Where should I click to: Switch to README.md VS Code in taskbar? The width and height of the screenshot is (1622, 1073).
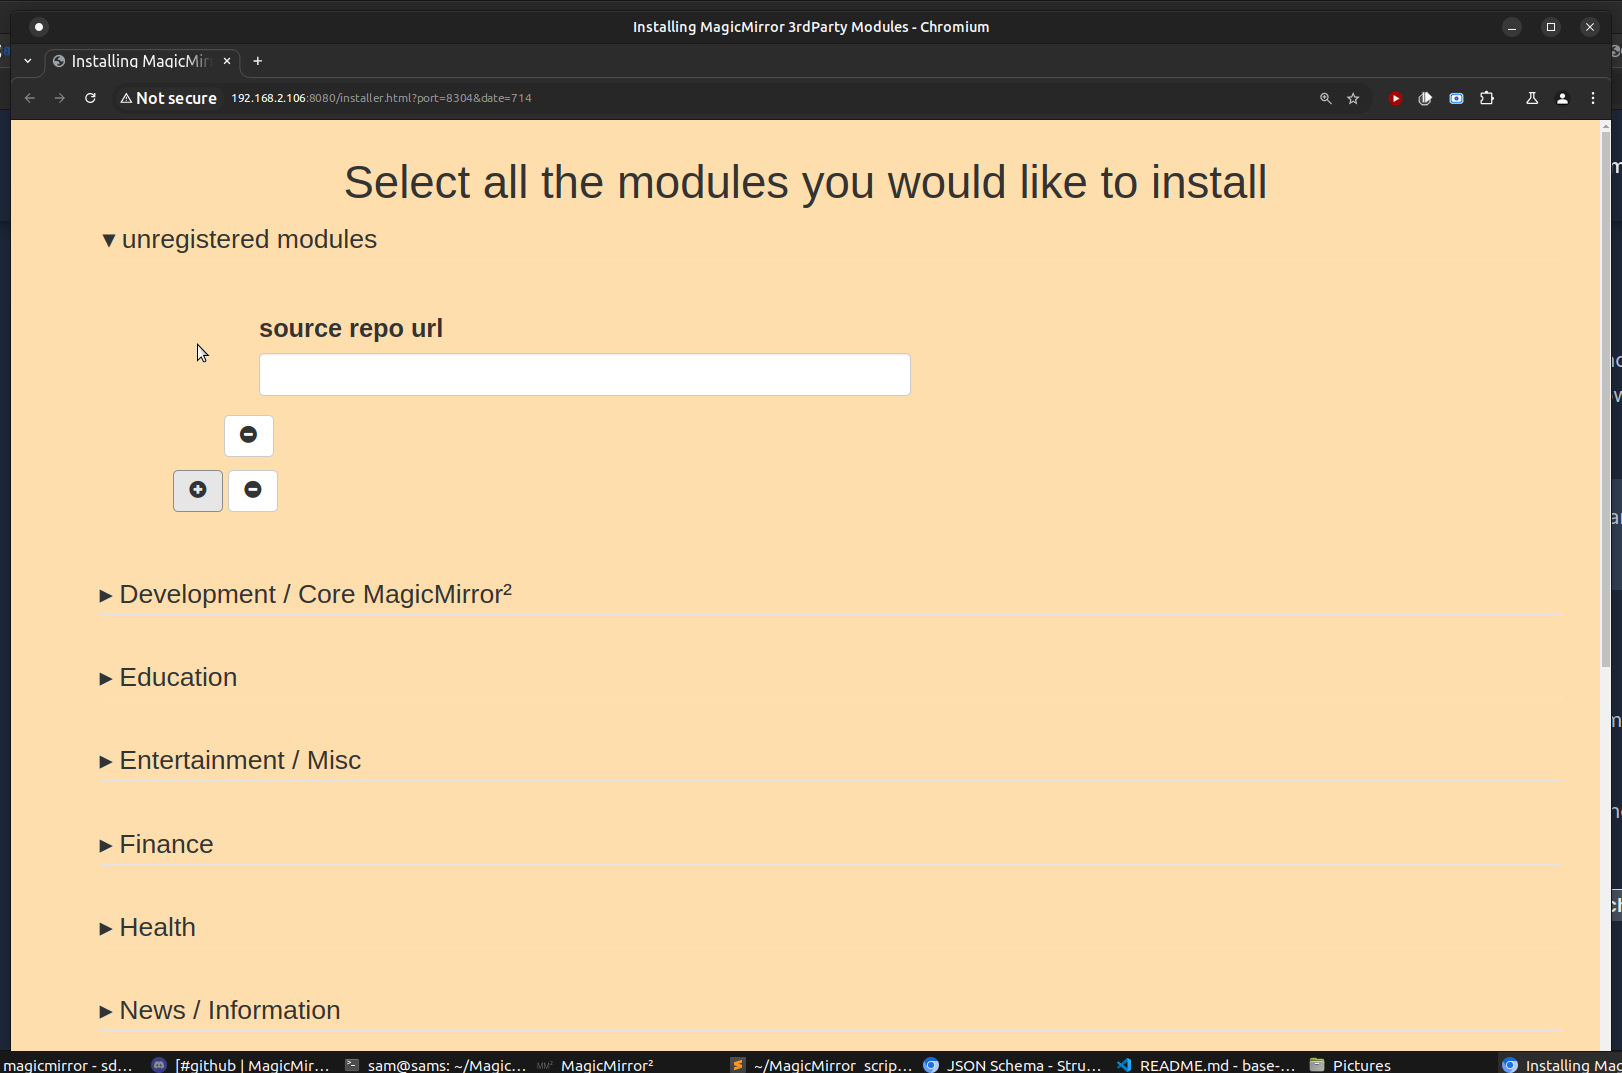[x=1205, y=1065]
